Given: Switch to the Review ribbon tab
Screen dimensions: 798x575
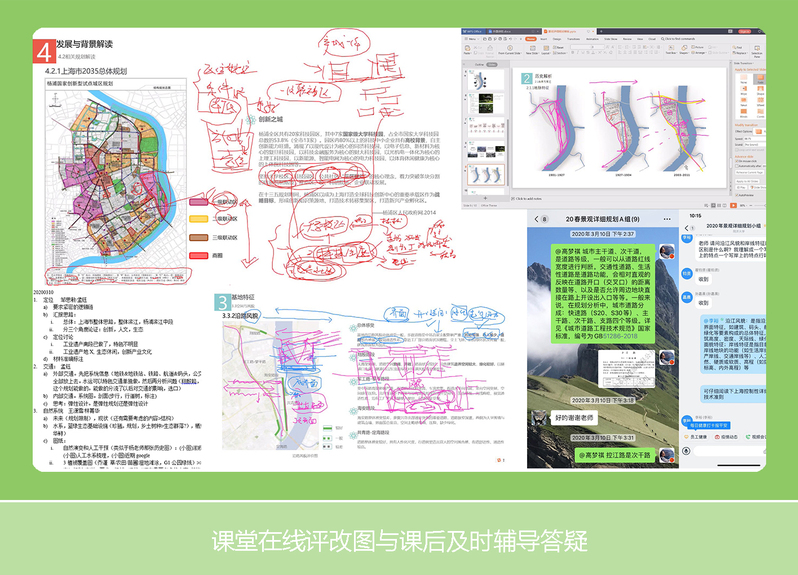Looking at the screenshot, I should tap(627, 39).
